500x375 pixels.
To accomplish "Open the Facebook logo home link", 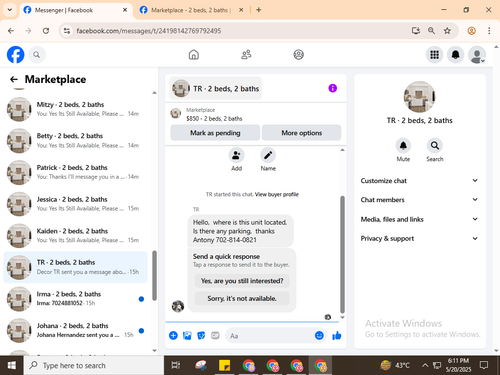I will pyautogui.click(x=15, y=55).
